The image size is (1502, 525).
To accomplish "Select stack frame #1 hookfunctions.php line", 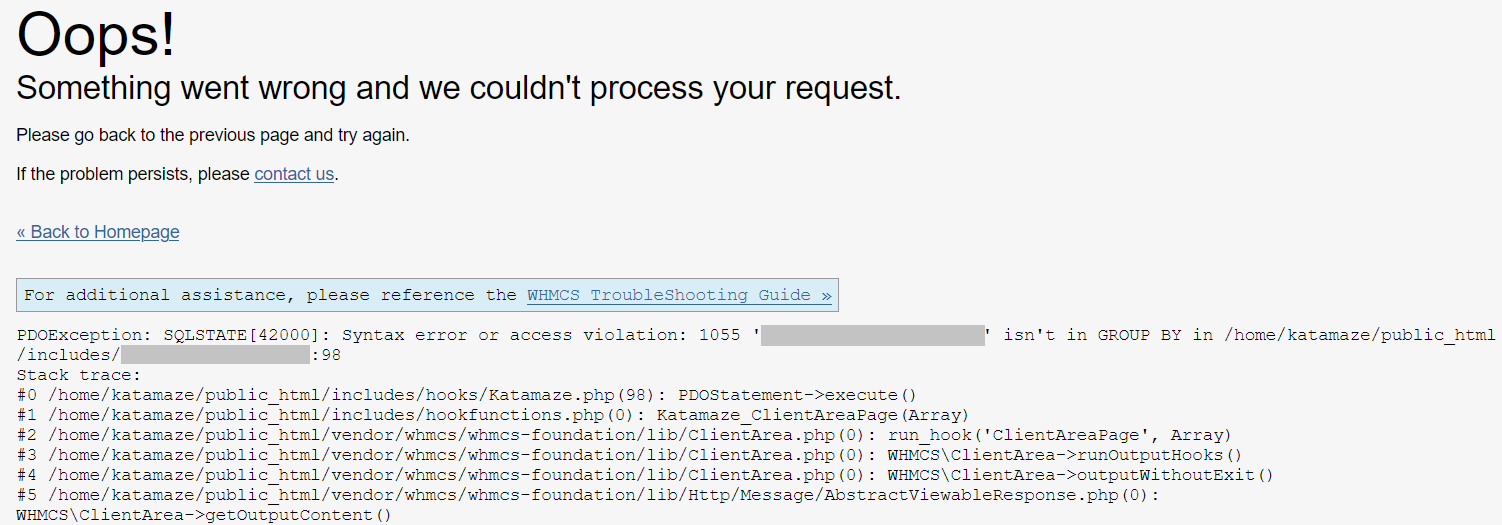I will tap(493, 415).
